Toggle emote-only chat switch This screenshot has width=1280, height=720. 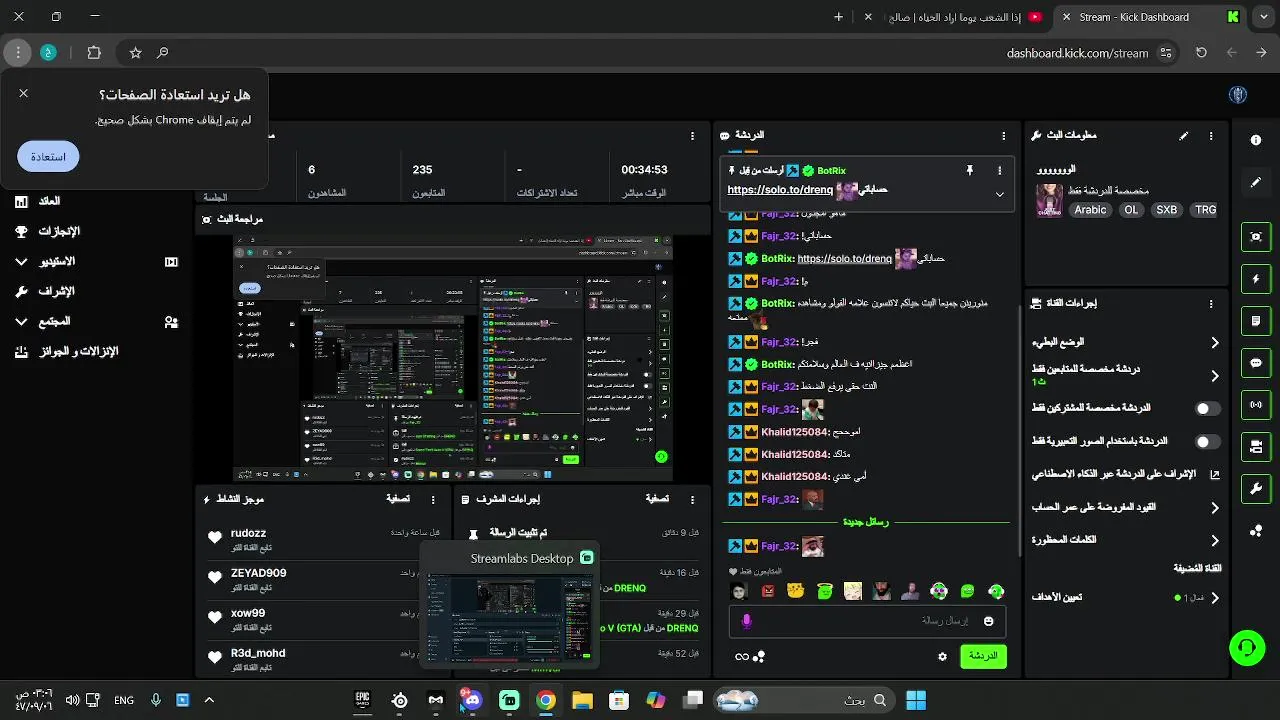[1208, 441]
